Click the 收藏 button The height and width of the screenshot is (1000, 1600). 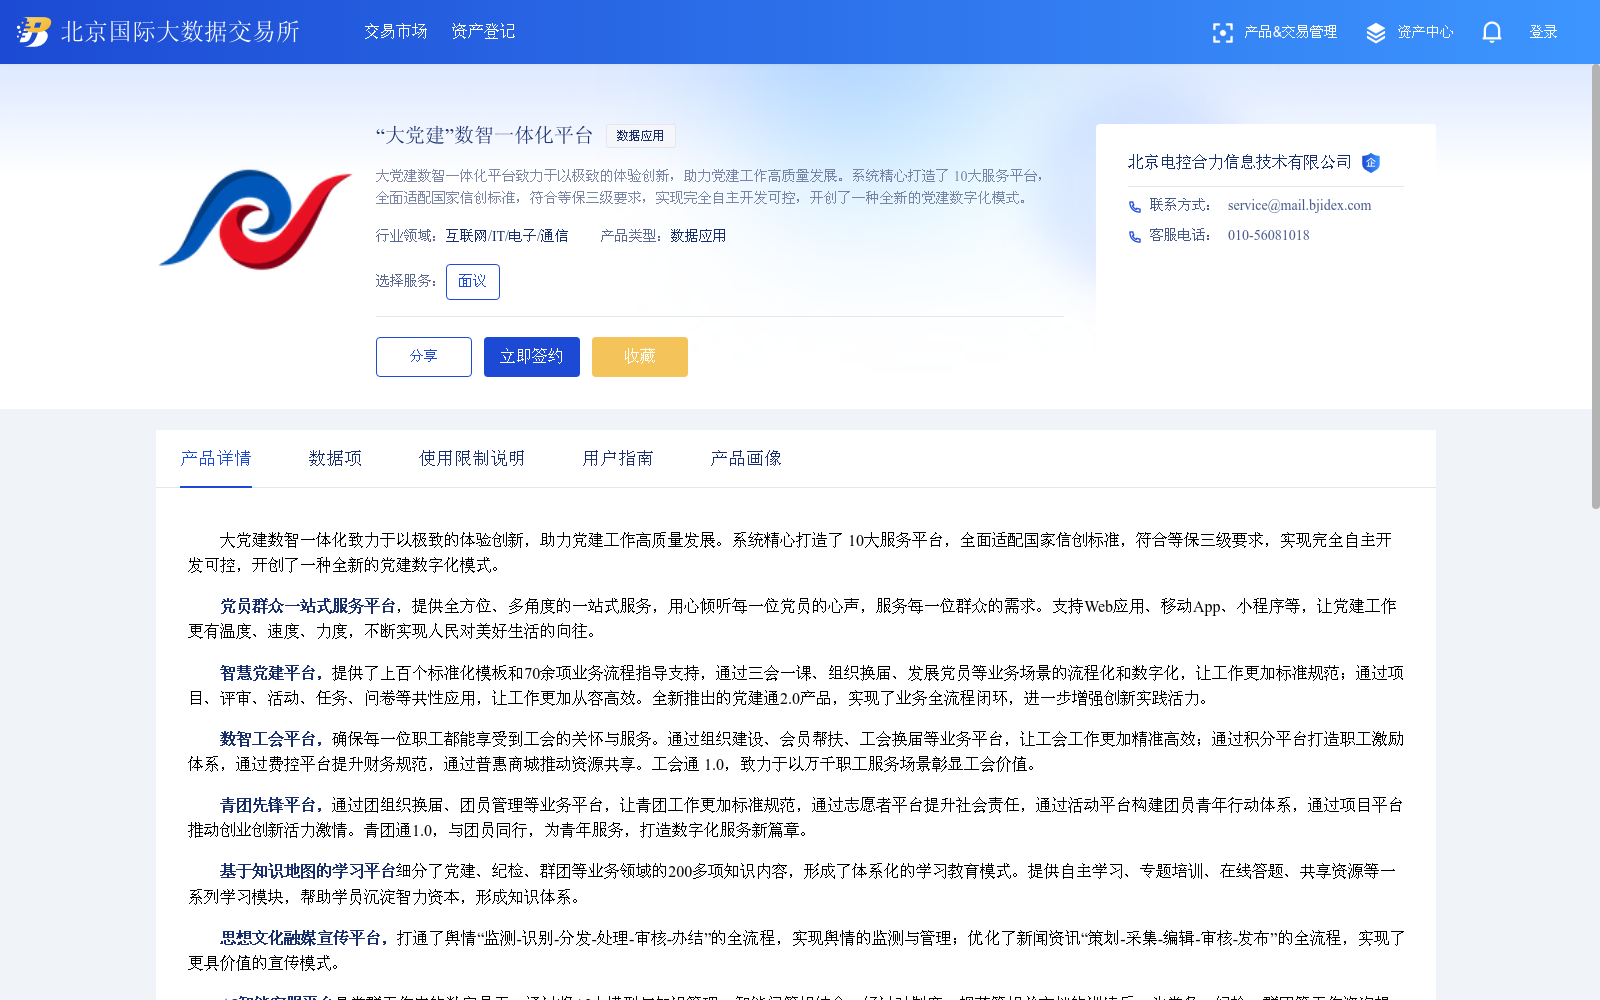tap(640, 357)
